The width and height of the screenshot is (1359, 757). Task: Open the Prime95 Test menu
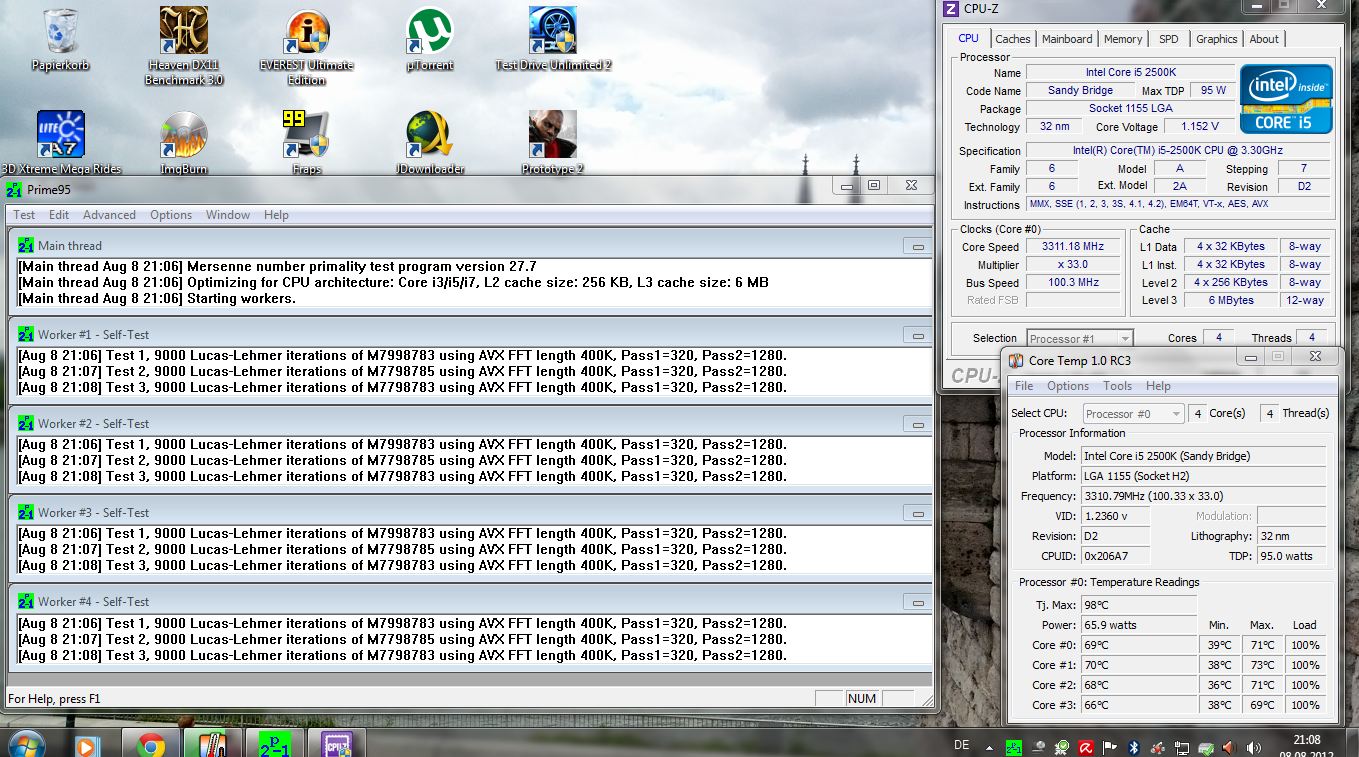tap(24, 215)
